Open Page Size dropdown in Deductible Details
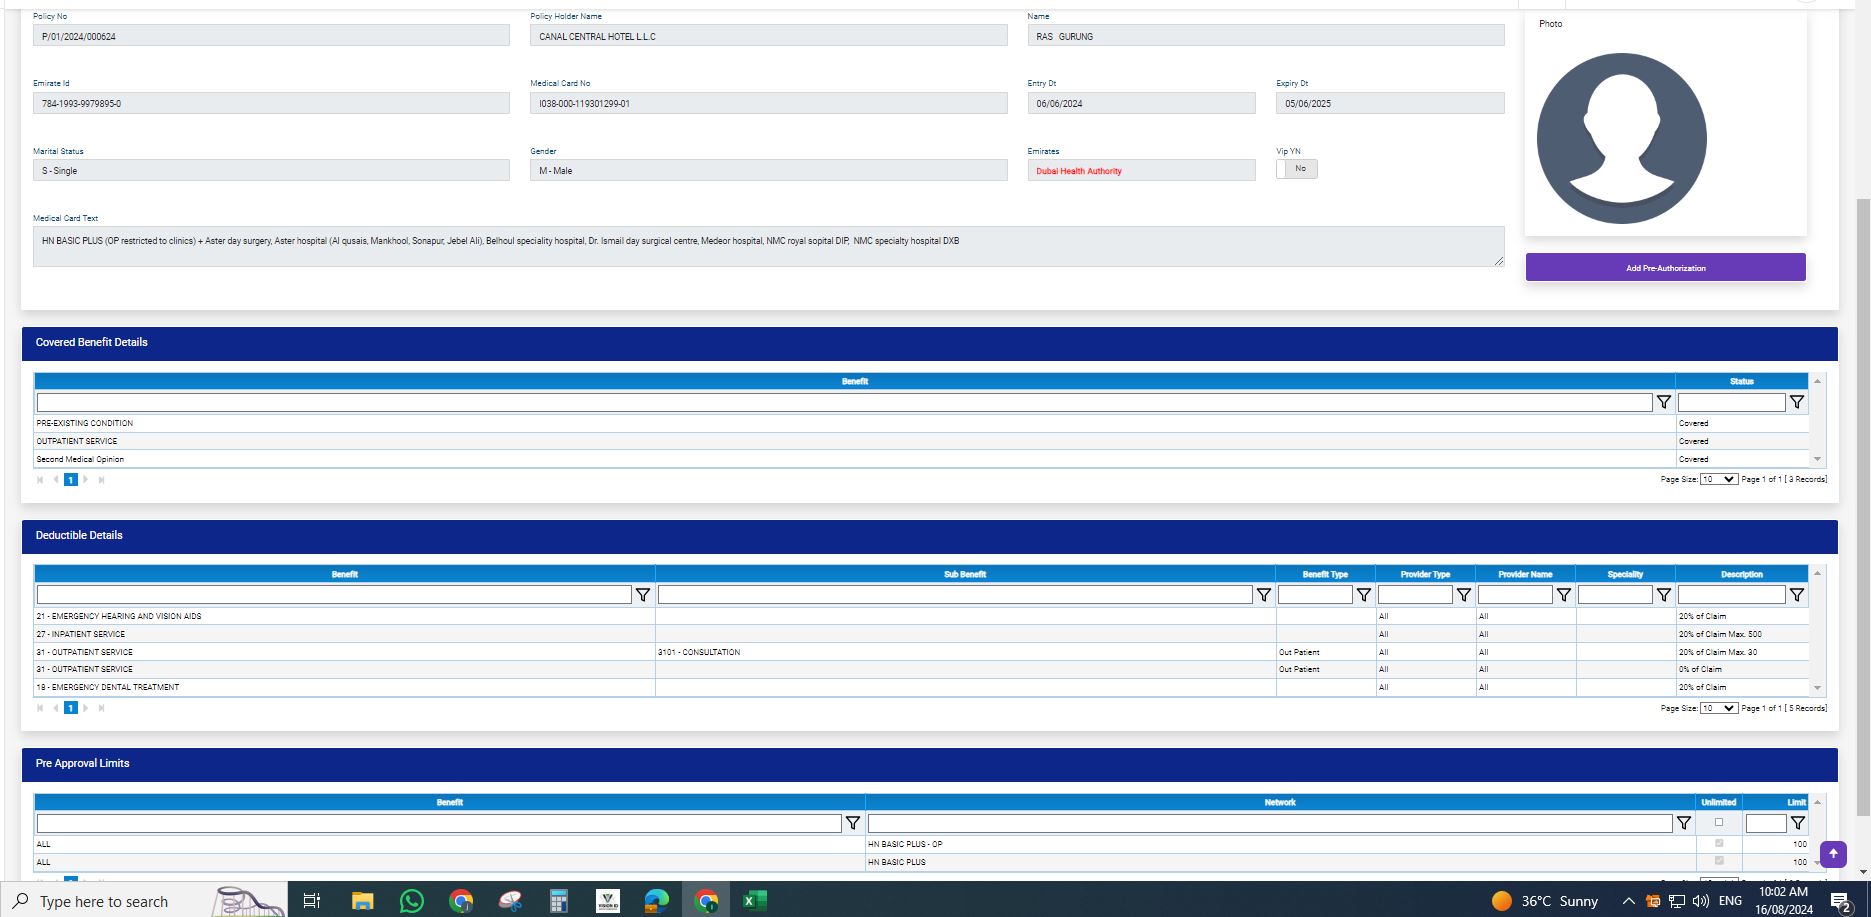1871x917 pixels. click(1718, 708)
